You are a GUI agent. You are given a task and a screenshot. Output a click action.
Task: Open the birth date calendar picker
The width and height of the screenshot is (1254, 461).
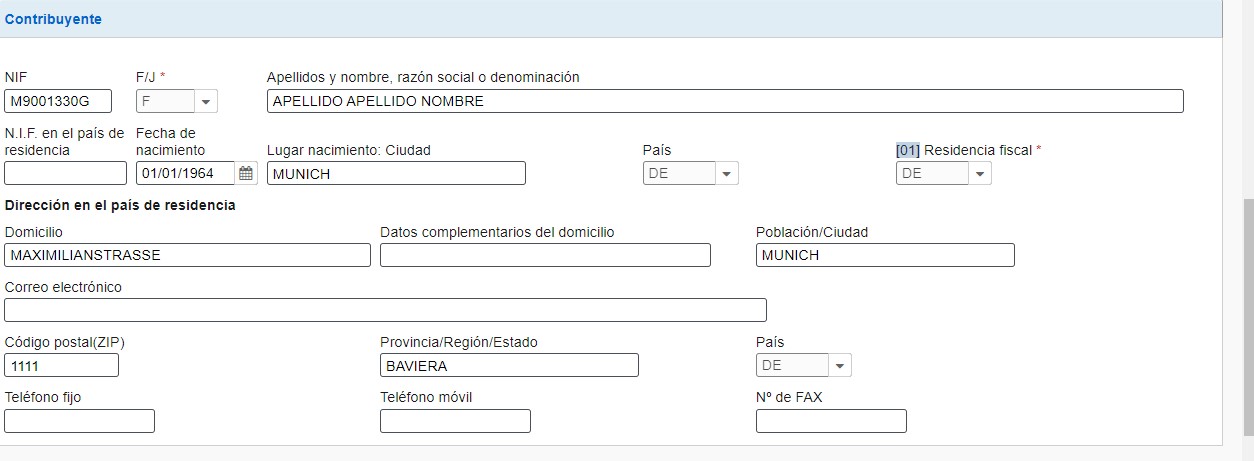tap(246, 173)
